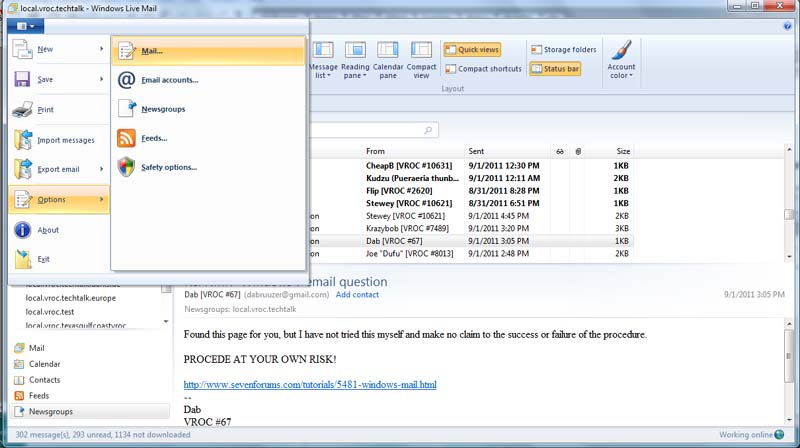Click the Import messages folder icon
Image resolution: width=800 pixels, height=448 pixels.
click(23, 139)
